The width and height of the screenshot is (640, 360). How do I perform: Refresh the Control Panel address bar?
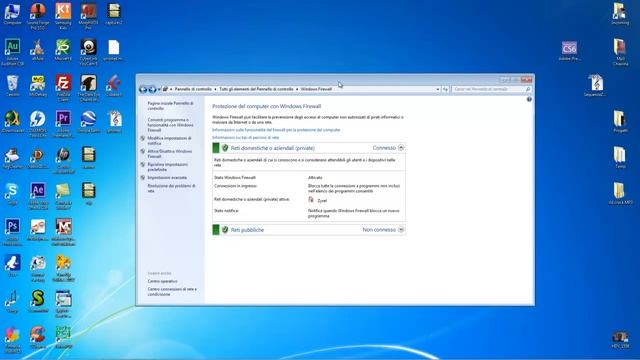click(445, 89)
